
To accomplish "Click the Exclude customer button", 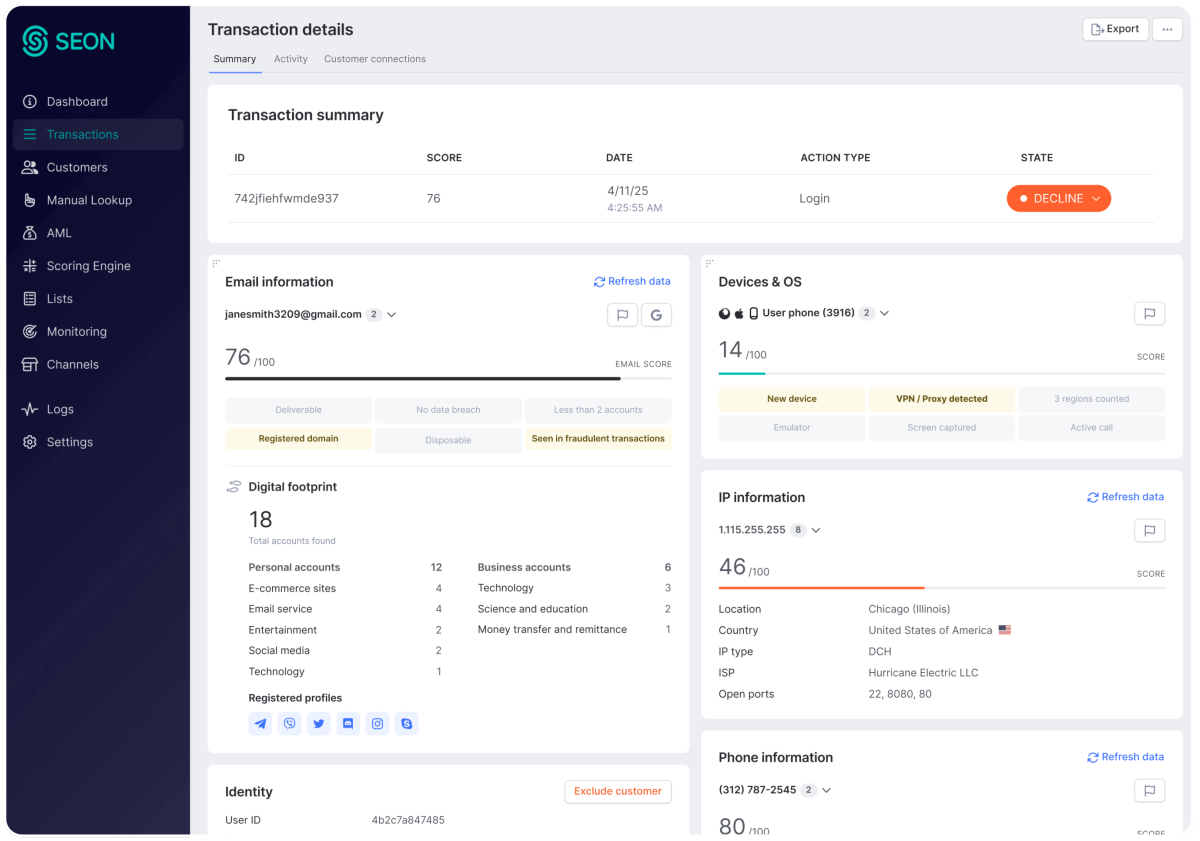I will coord(617,791).
